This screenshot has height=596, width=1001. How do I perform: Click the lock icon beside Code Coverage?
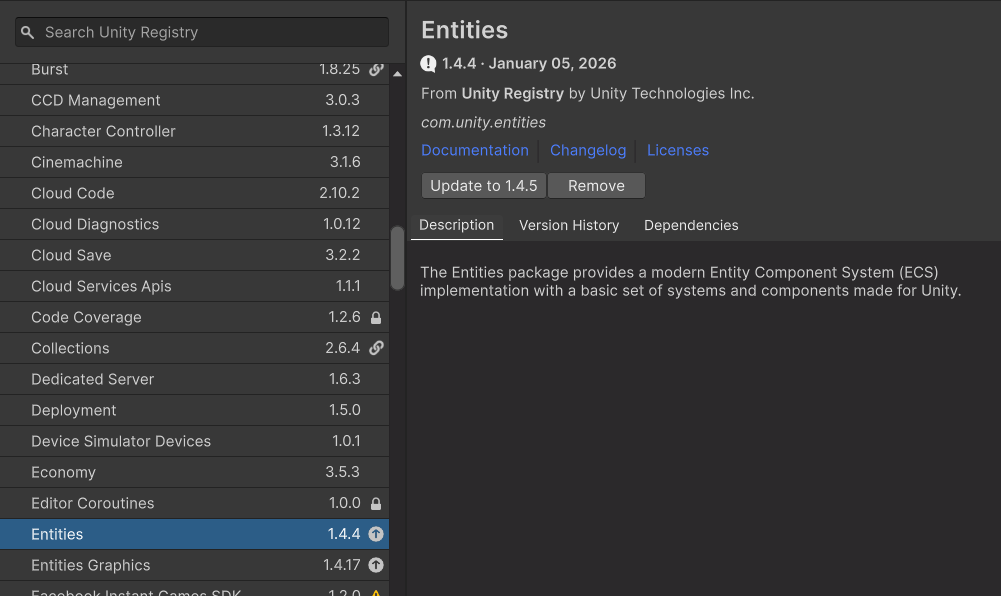tap(376, 317)
